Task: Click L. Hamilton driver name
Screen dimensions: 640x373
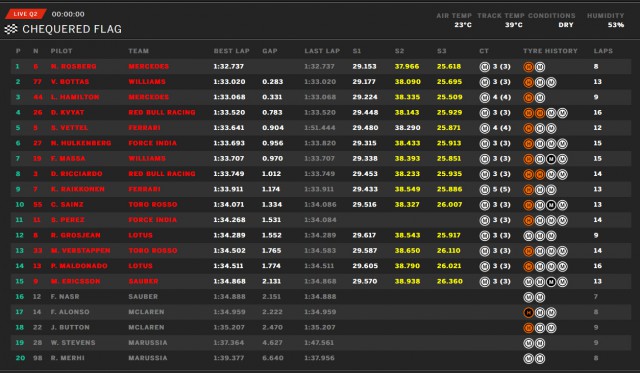Action: pos(75,97)
